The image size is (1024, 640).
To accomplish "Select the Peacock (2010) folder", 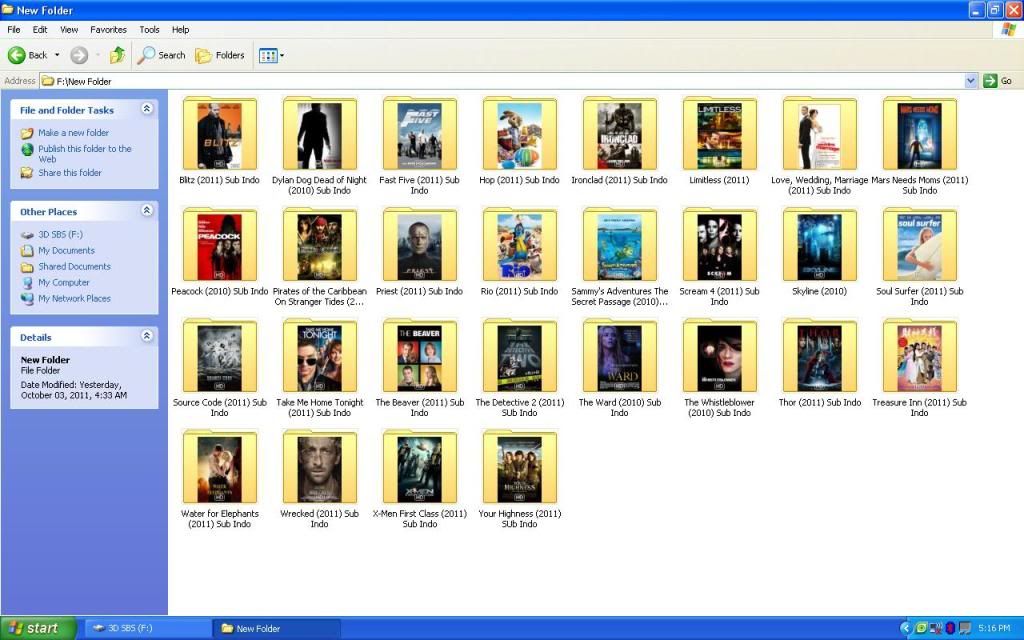I will (x=219, y=252).
